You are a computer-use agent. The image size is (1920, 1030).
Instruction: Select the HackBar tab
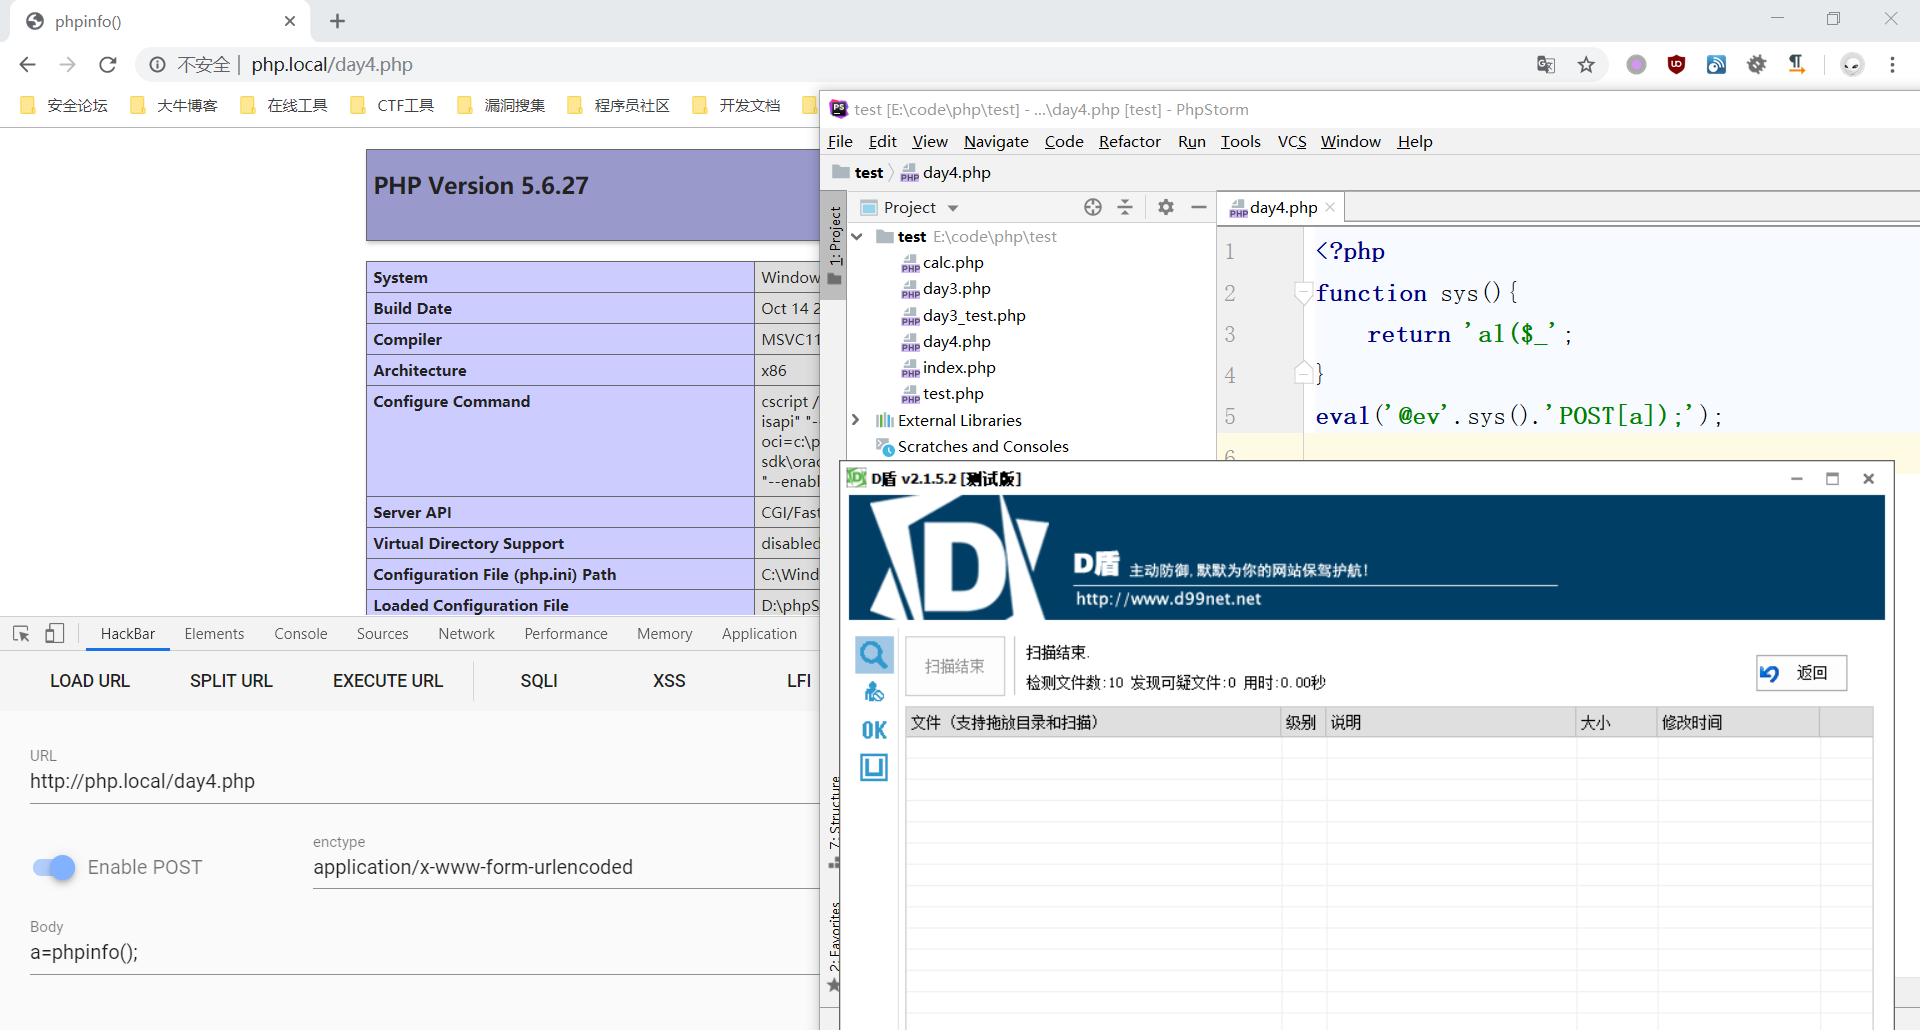click(128, 634)
